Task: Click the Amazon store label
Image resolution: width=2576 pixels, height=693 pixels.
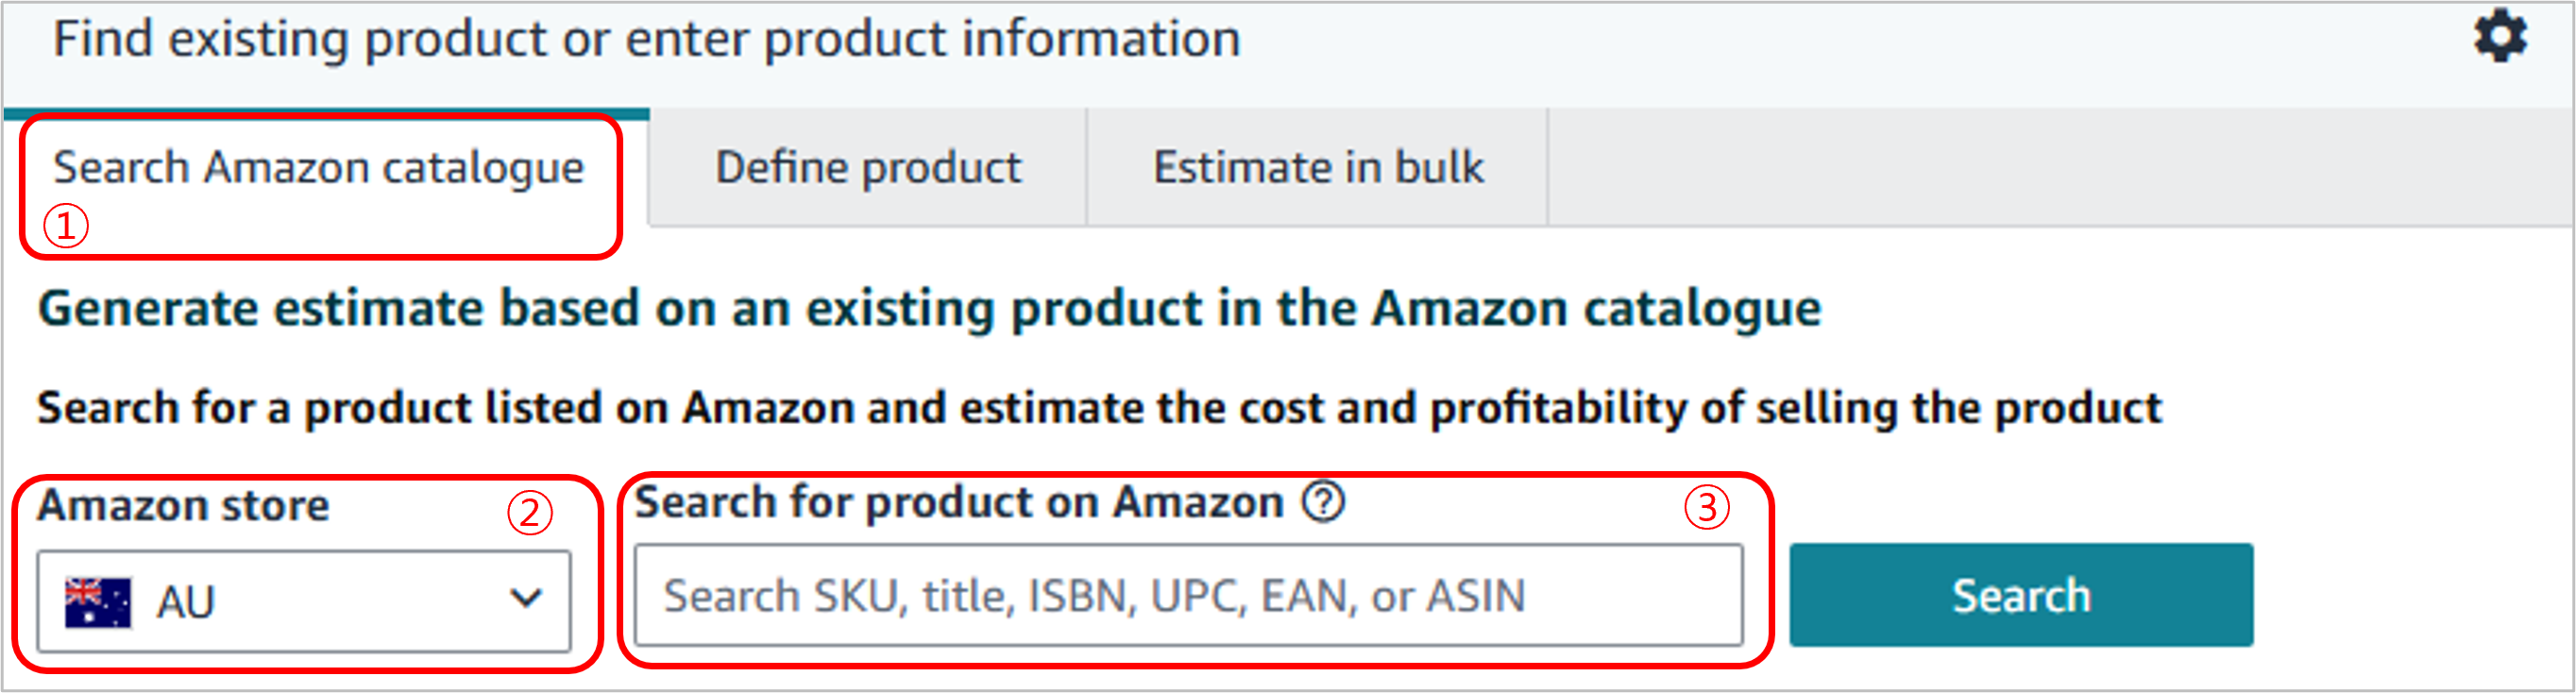Action: click(183, 505)
